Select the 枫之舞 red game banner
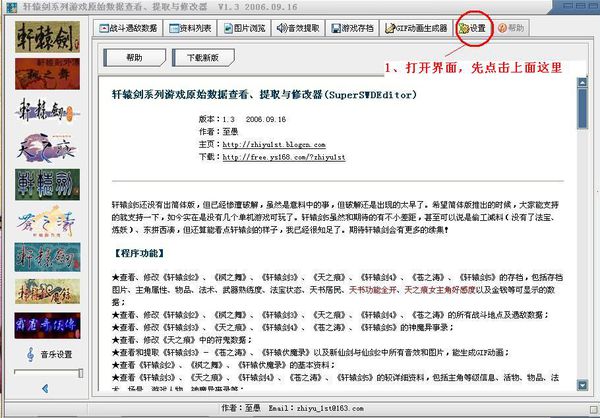 [x=47, y=74]
